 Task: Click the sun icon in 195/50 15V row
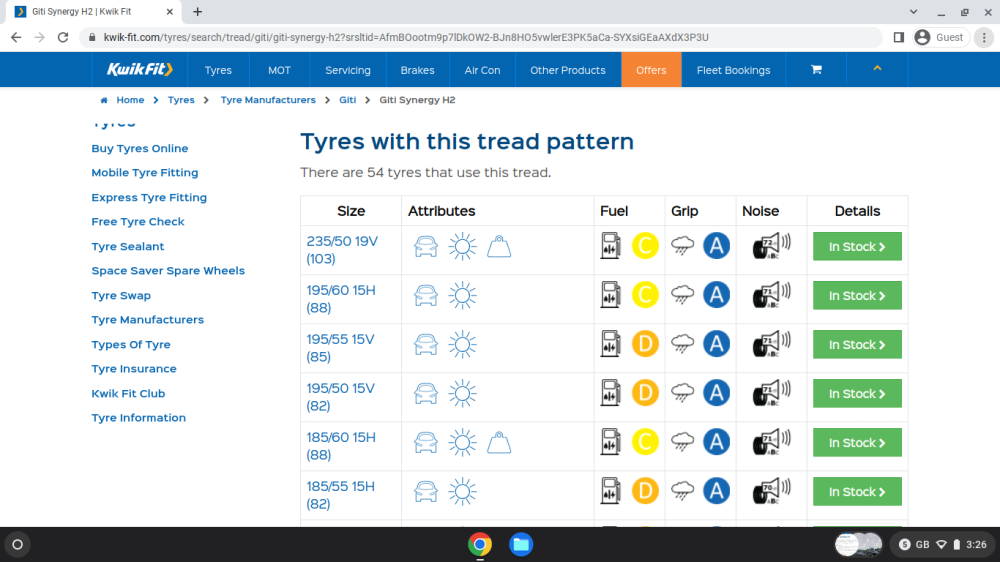[x=462, y=394]
